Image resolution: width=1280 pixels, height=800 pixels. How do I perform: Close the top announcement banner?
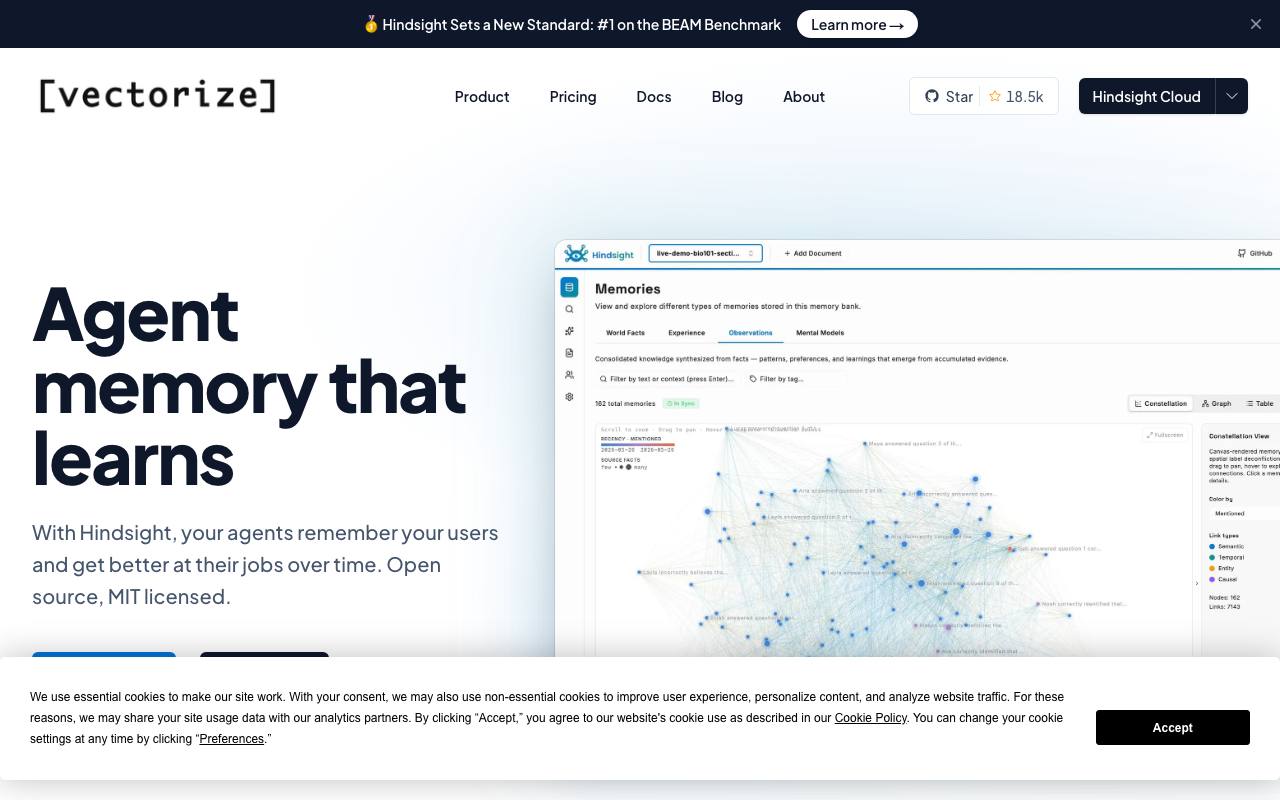point(1256,24)
